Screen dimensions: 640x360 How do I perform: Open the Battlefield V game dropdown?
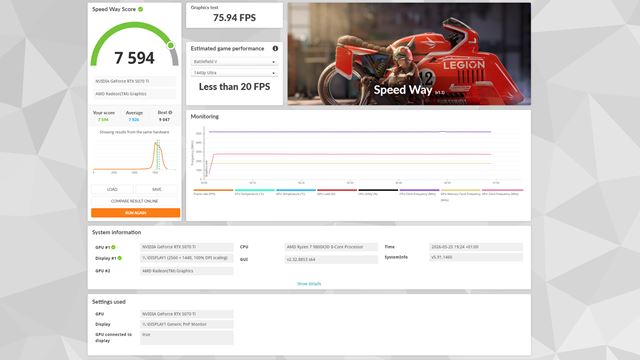pyautogui.click(x=234, y=62)
